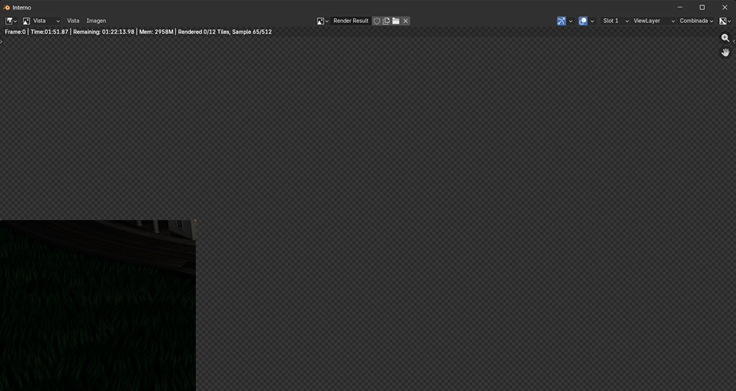Screen dimensions: 736x391
Task: Click the Remaining time status text
Action: (104, 32)
